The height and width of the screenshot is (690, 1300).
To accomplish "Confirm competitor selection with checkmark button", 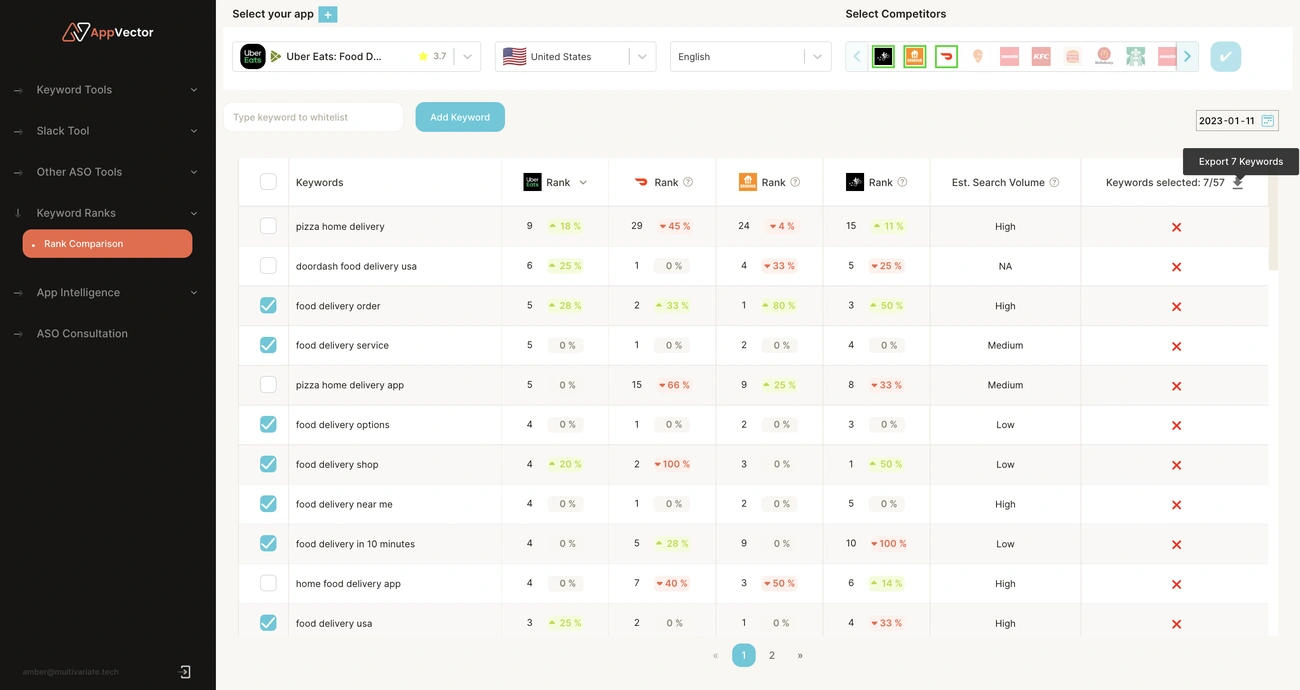I will coord(1225,56).
